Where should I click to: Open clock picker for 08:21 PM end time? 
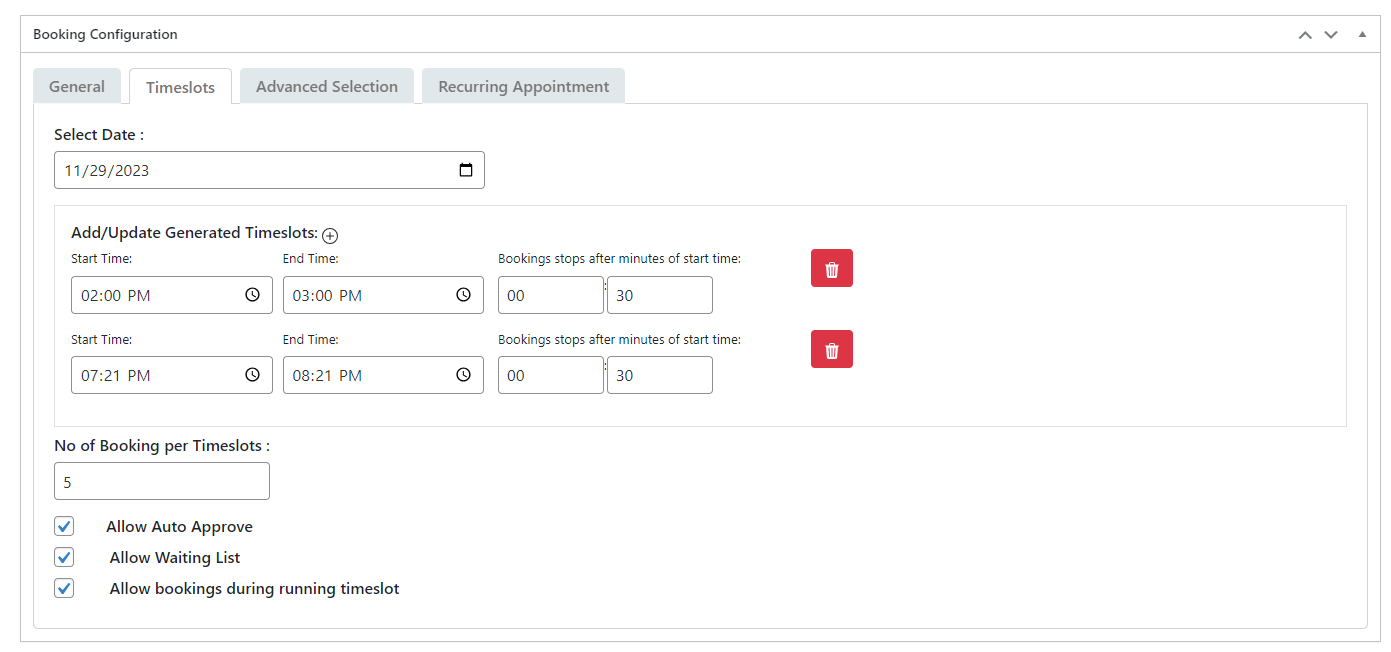[x=463, y=375]
